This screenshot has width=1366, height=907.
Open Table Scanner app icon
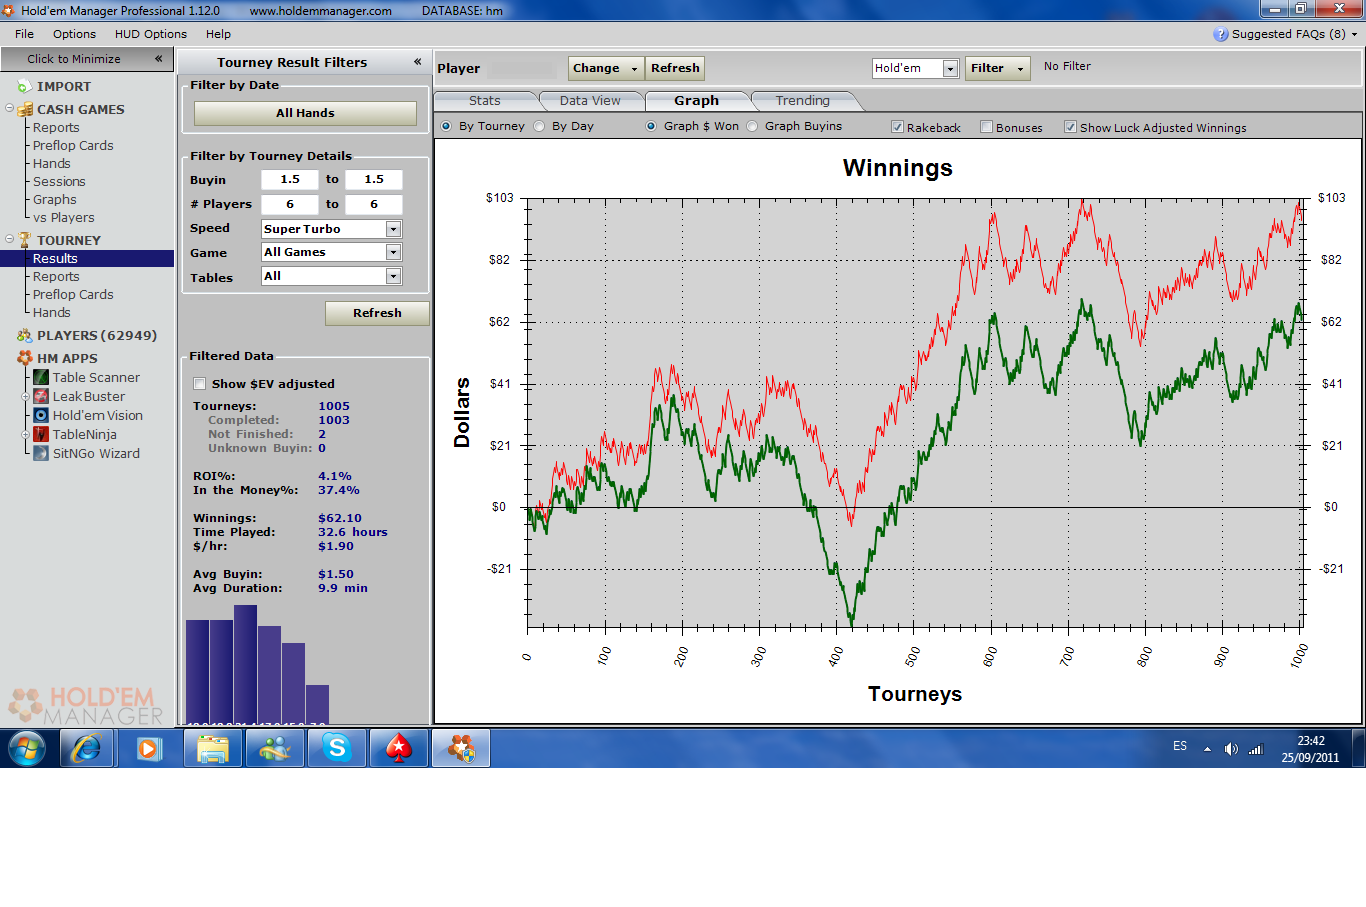point(41,377)
